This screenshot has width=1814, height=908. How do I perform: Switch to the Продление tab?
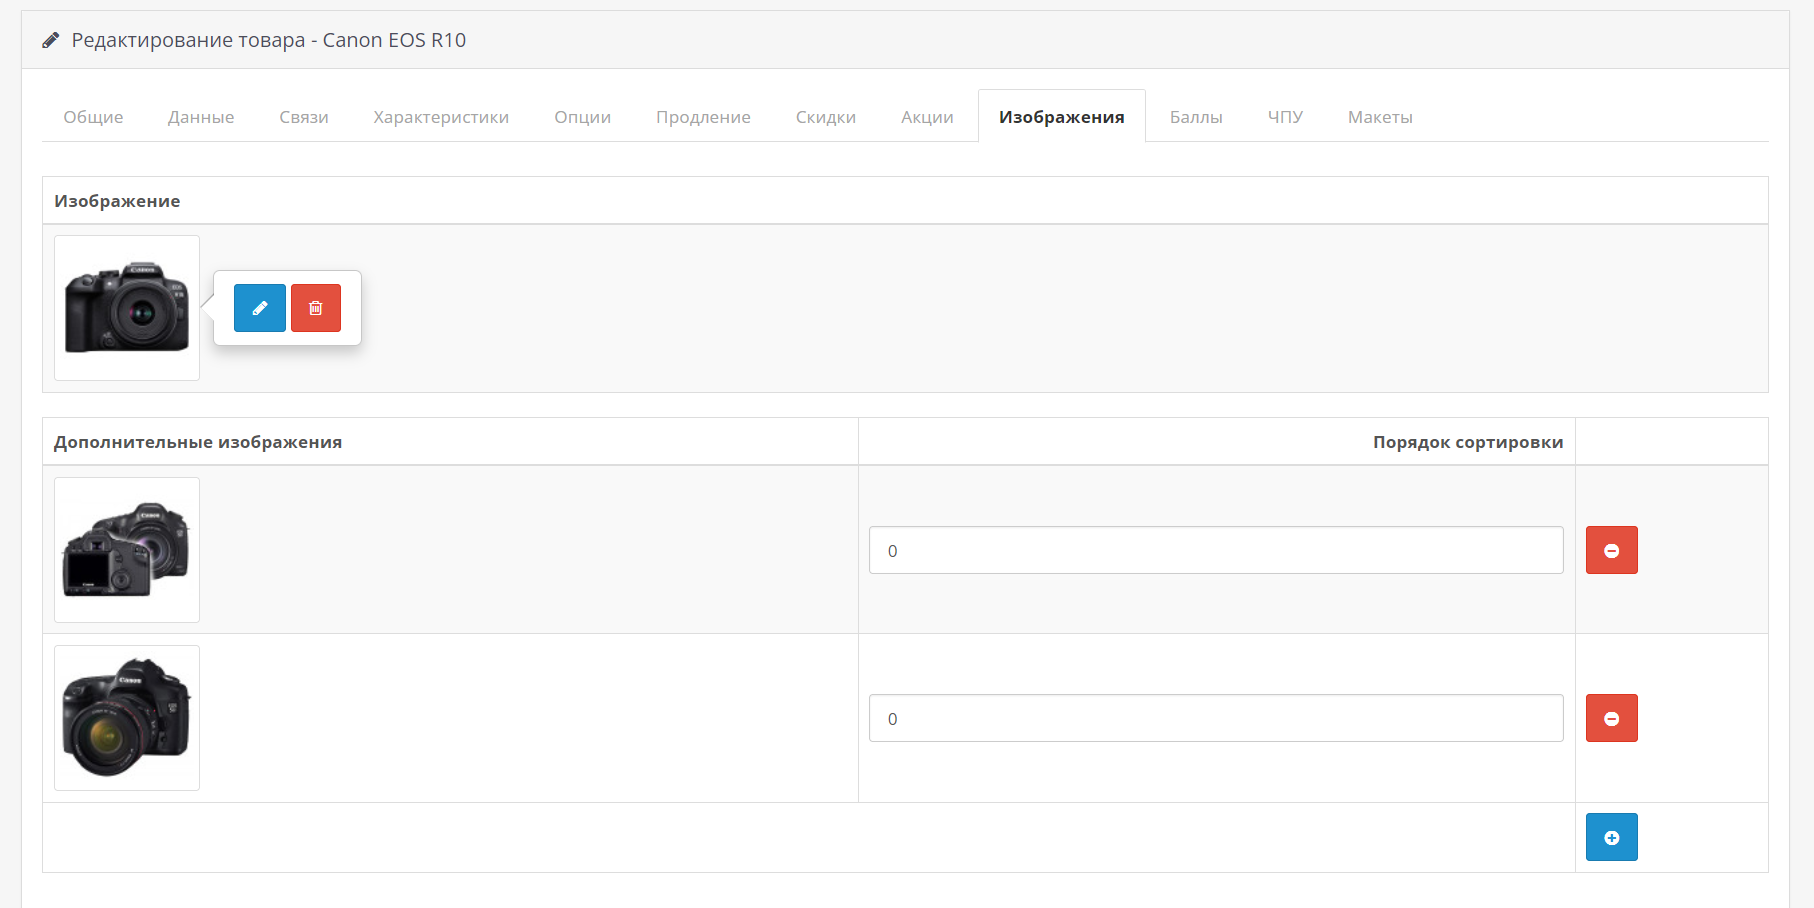click(x=703, y=117)
